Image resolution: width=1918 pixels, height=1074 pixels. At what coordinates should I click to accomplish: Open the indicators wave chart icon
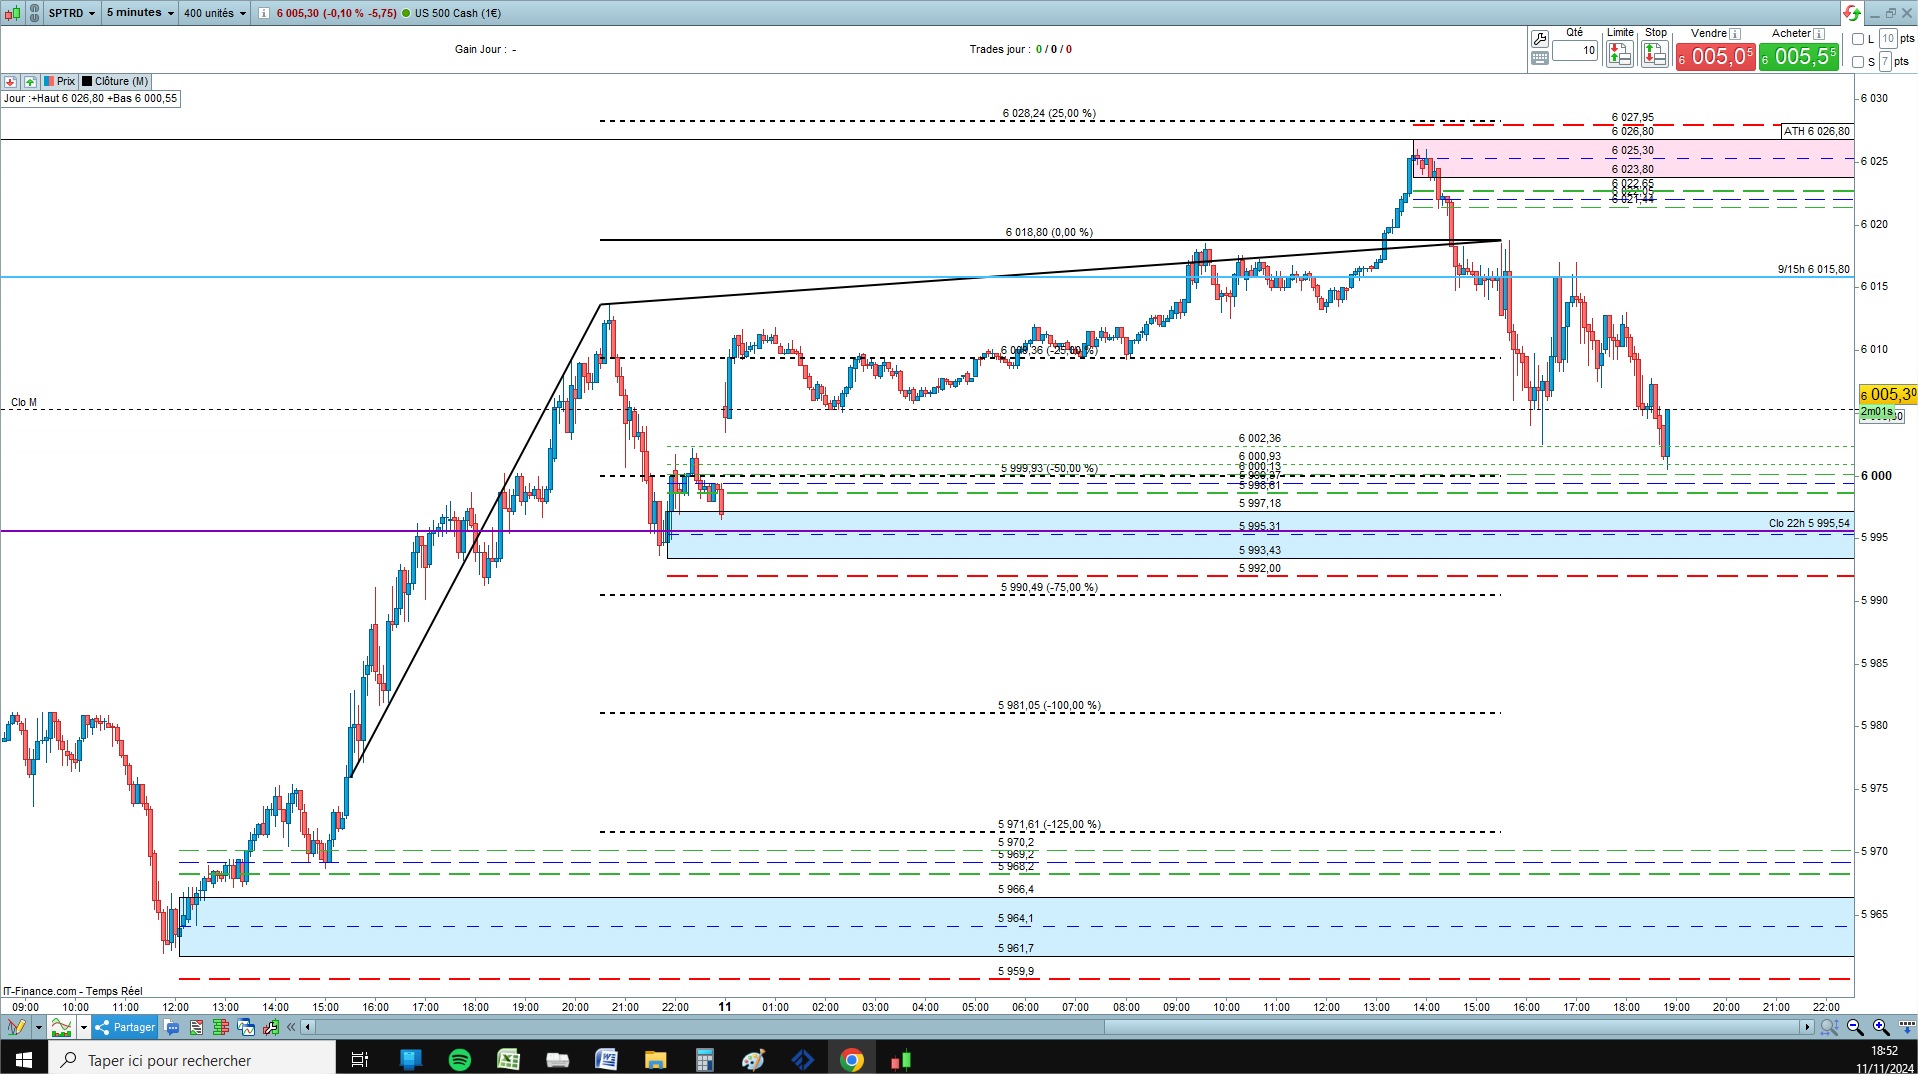pyautogui.click(x=62, y=1027)
